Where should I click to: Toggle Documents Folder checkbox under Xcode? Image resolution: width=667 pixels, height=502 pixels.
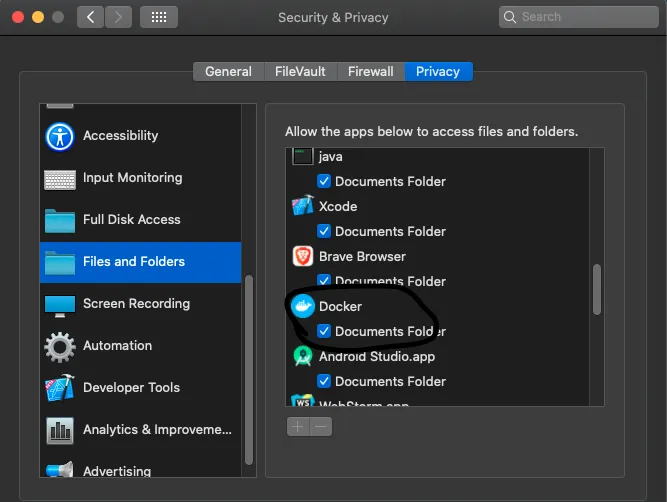click(324, 231)
